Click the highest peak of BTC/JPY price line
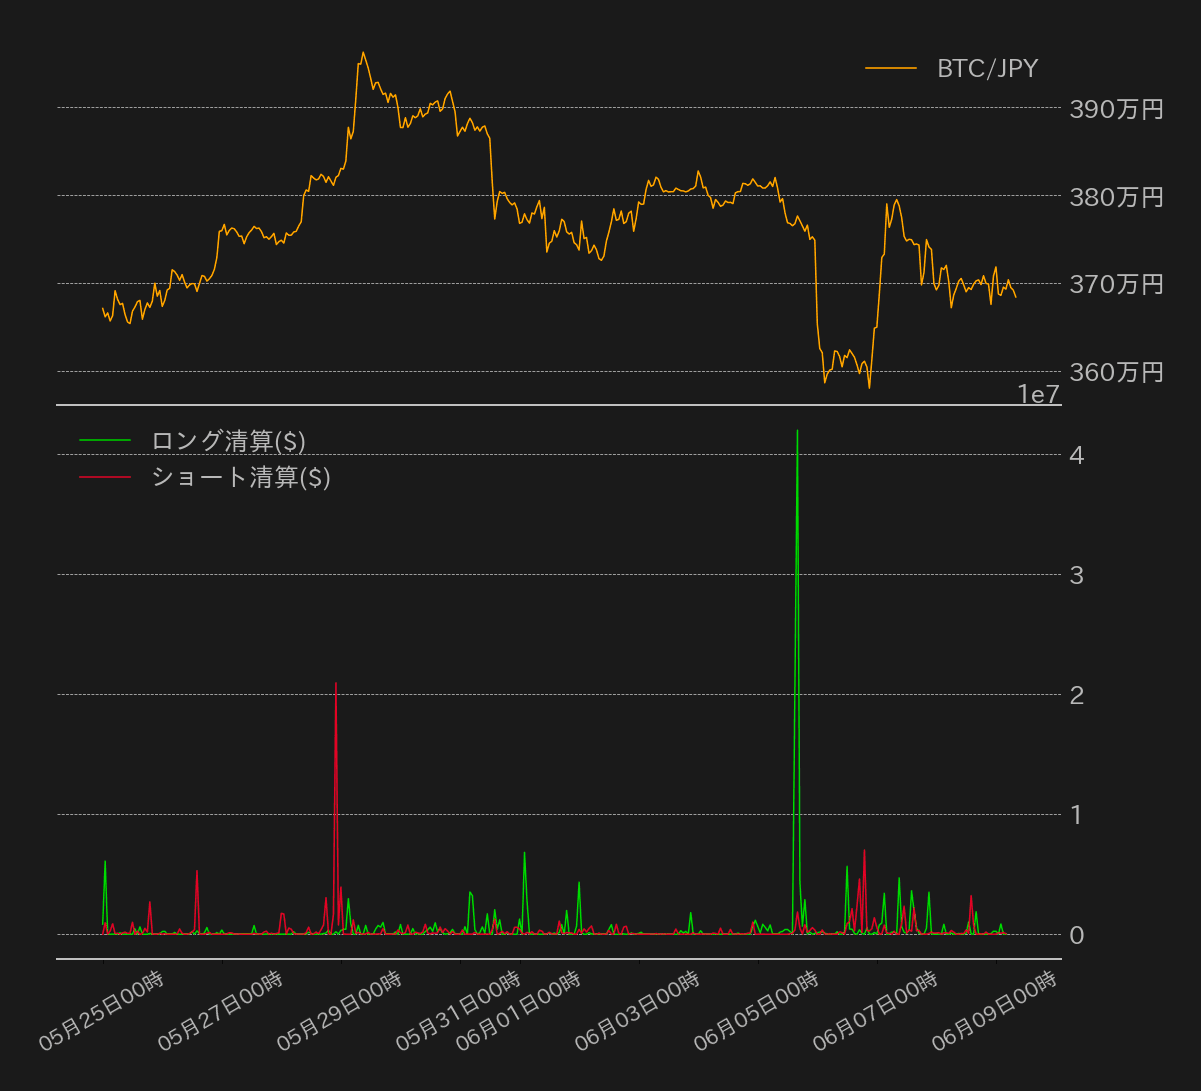Screen dimensions: 1201x1091 (x=363, y=53)
